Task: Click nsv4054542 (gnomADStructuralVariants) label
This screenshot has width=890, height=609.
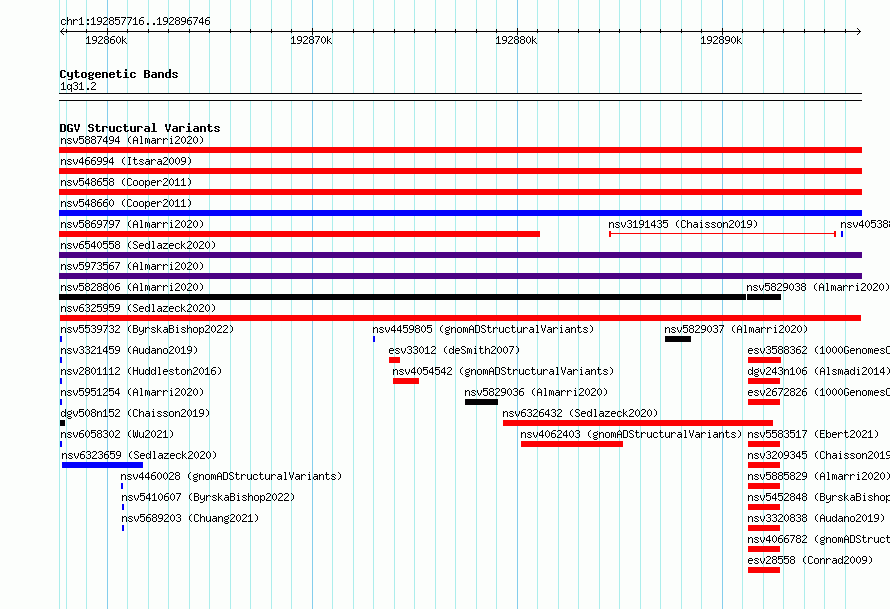Action: (503, 371)
